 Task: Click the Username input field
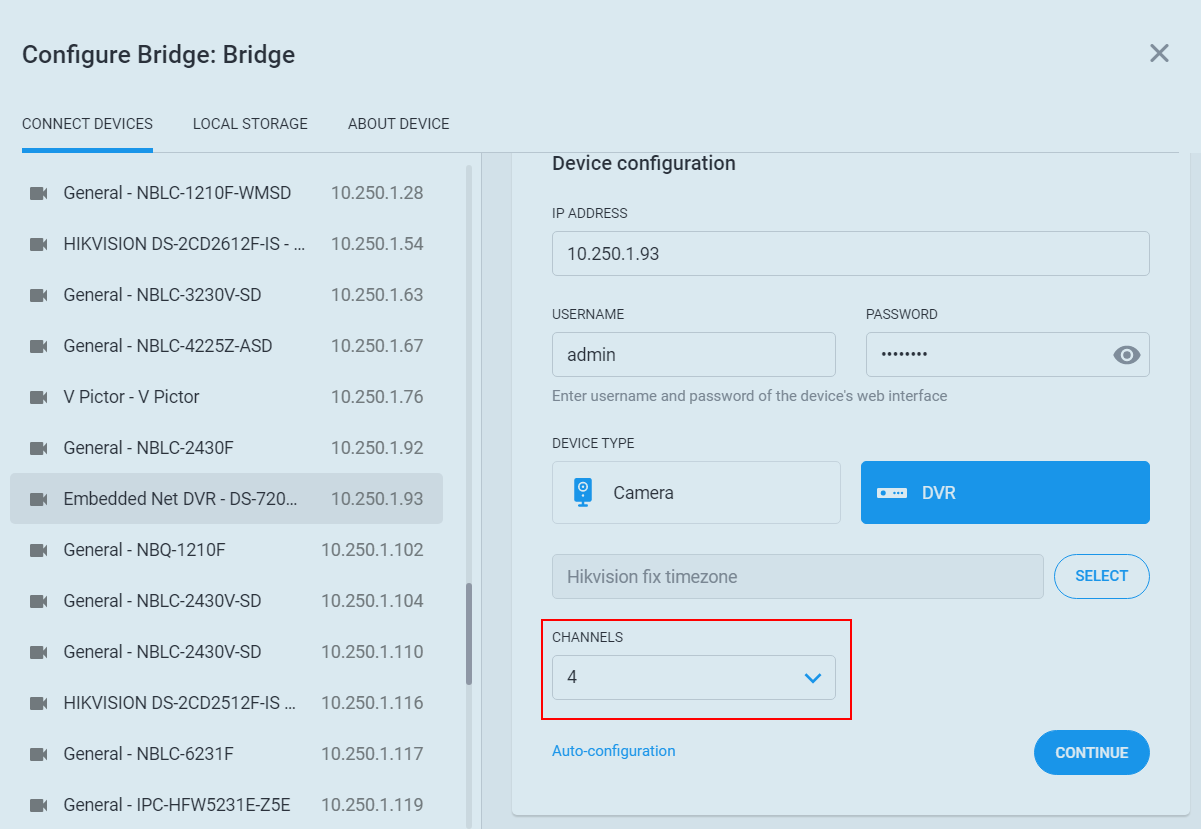(x=694, y=355)
